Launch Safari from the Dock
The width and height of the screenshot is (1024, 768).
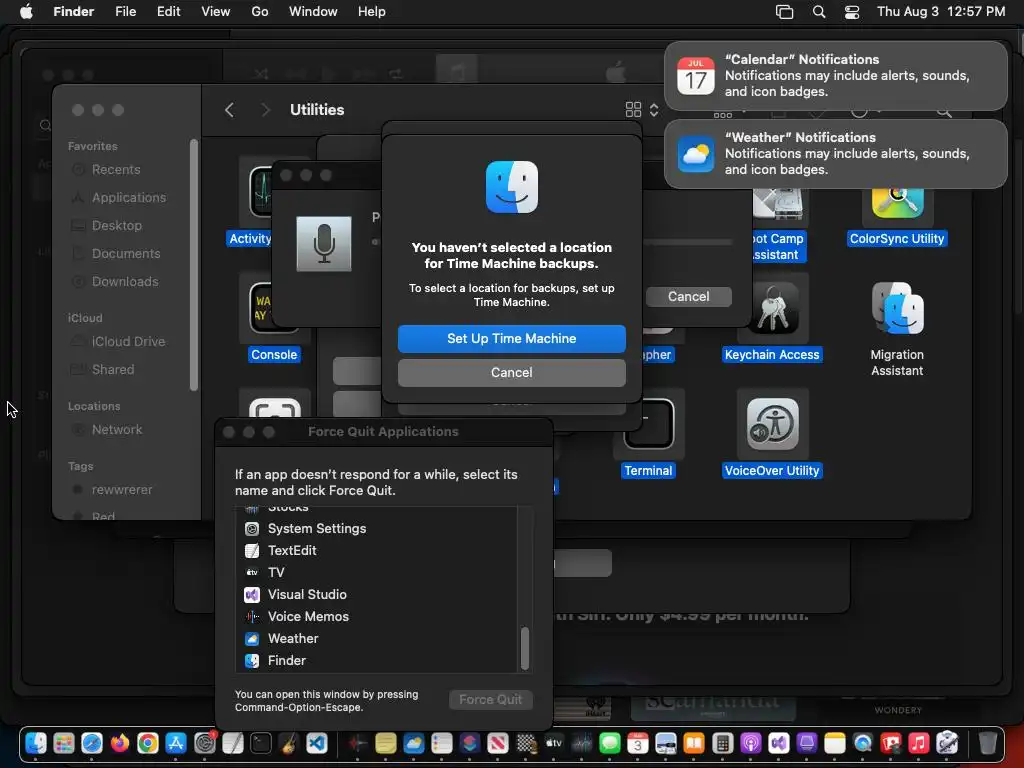[x=92, y=743]
